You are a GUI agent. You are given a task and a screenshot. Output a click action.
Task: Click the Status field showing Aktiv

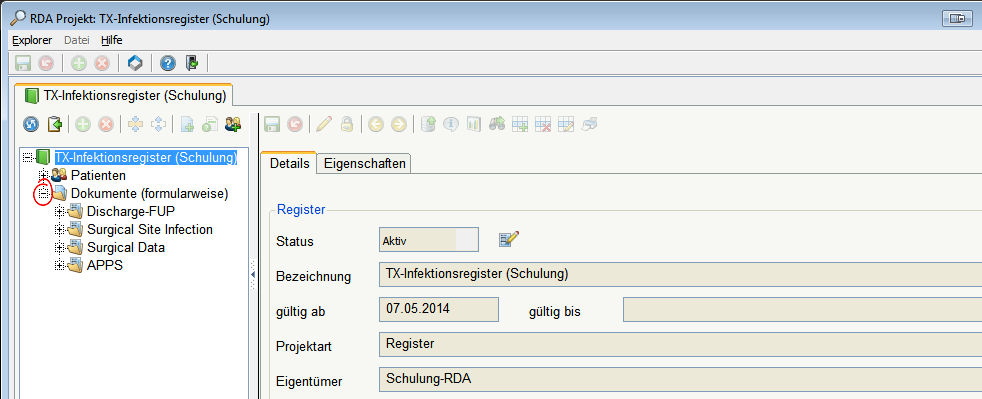[428, 240]
